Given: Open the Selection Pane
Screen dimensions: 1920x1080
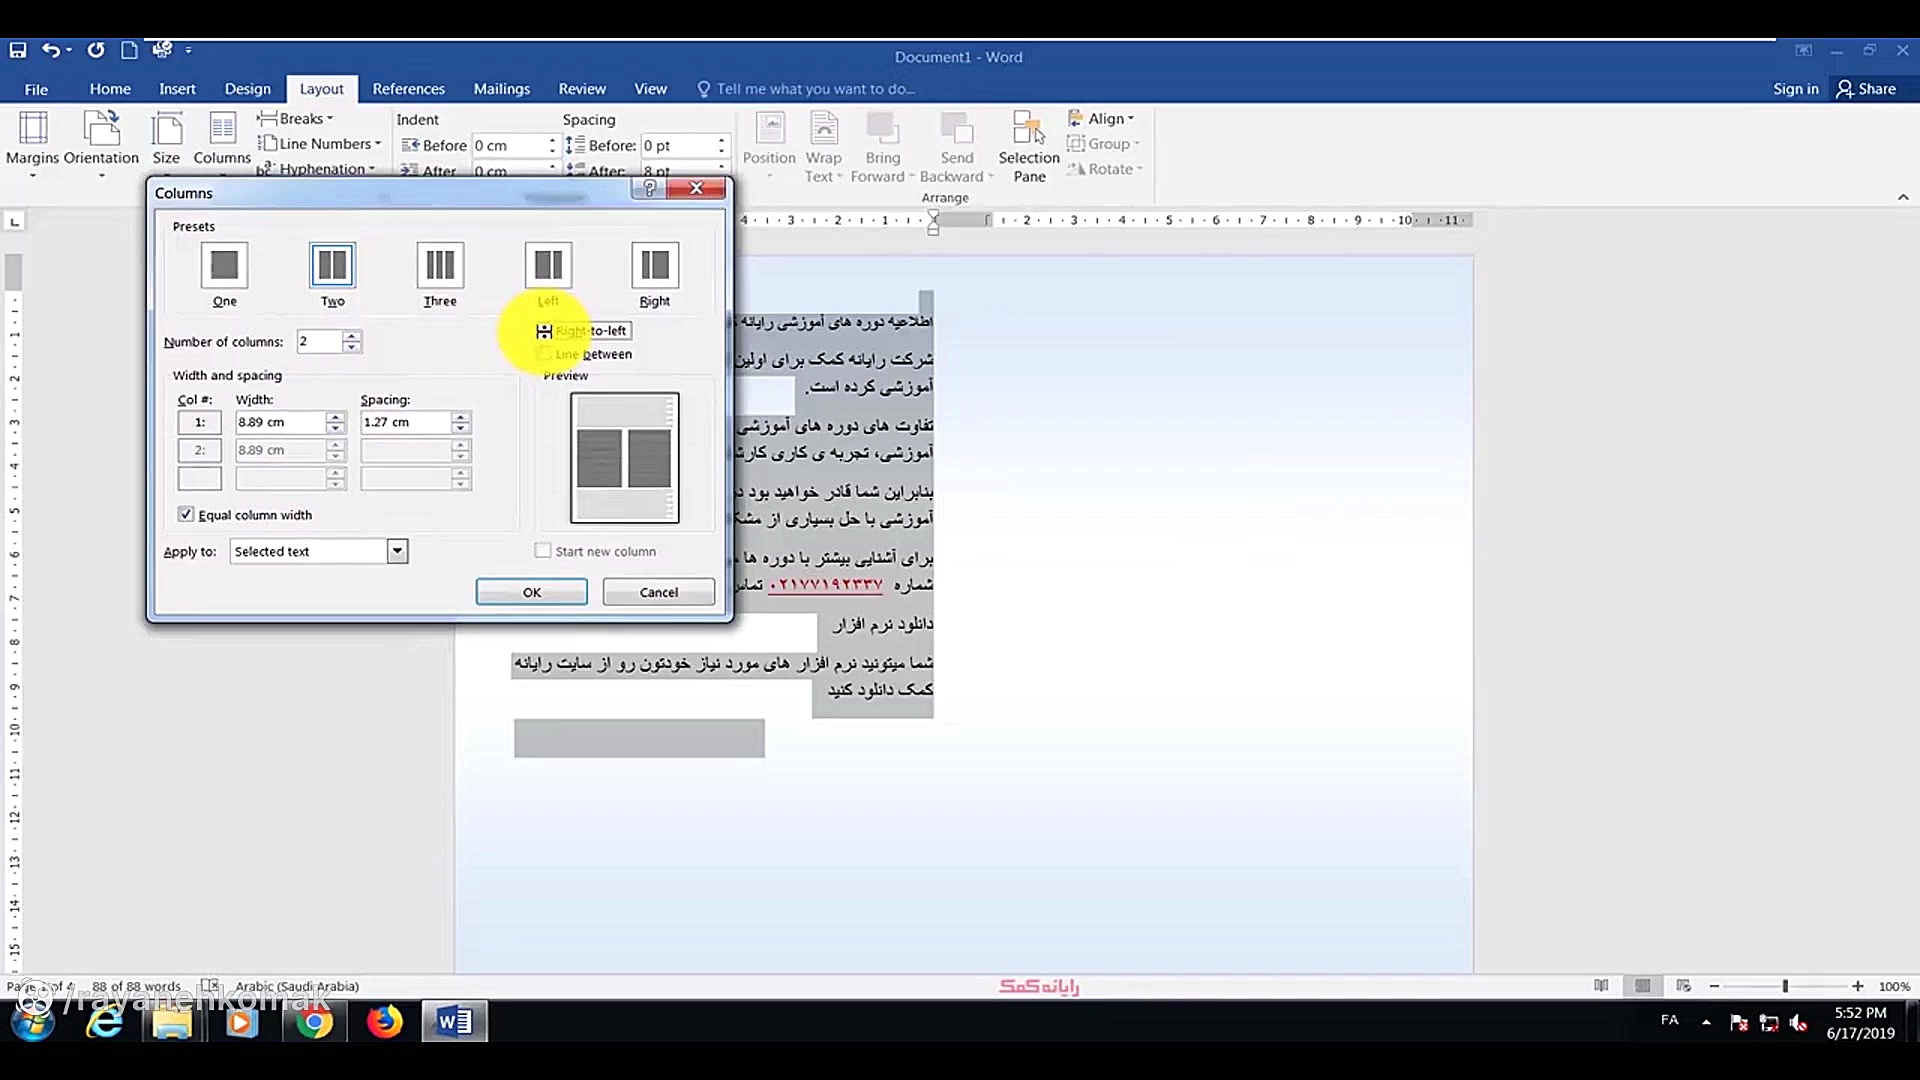Looking at the screenshot, I should click(x=1029, y=145).
